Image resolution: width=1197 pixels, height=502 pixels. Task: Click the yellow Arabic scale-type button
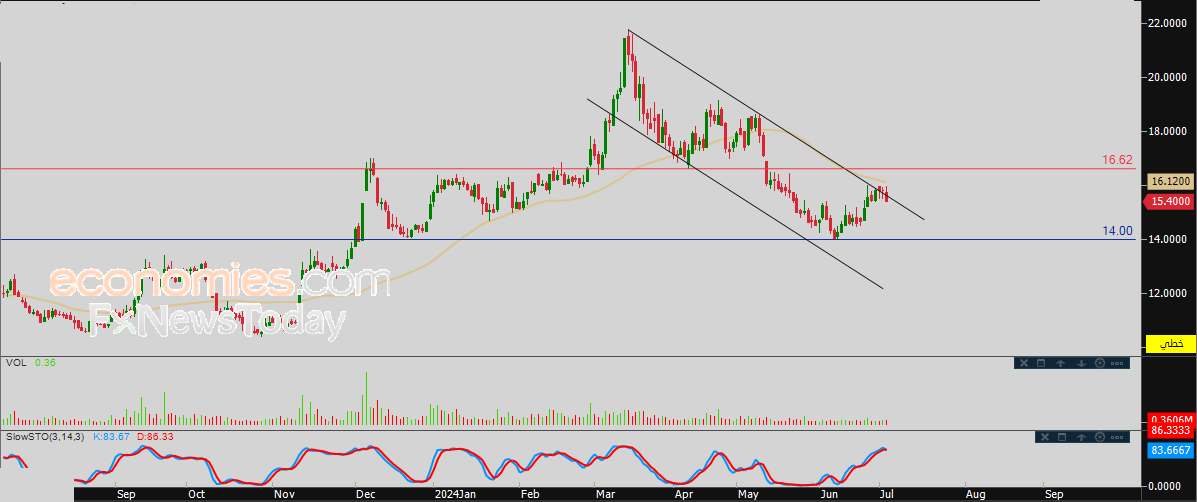pyautogui.click(x=1170, y=344)
